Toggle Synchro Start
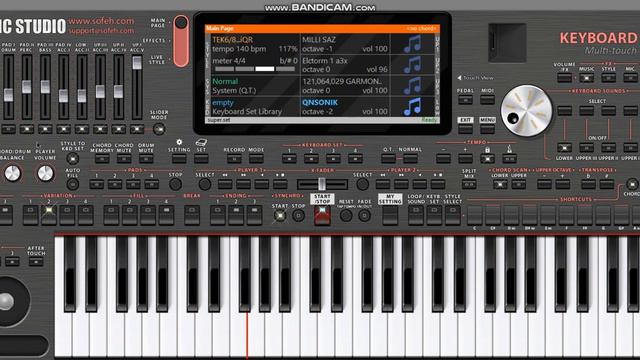 click(280, 216)
